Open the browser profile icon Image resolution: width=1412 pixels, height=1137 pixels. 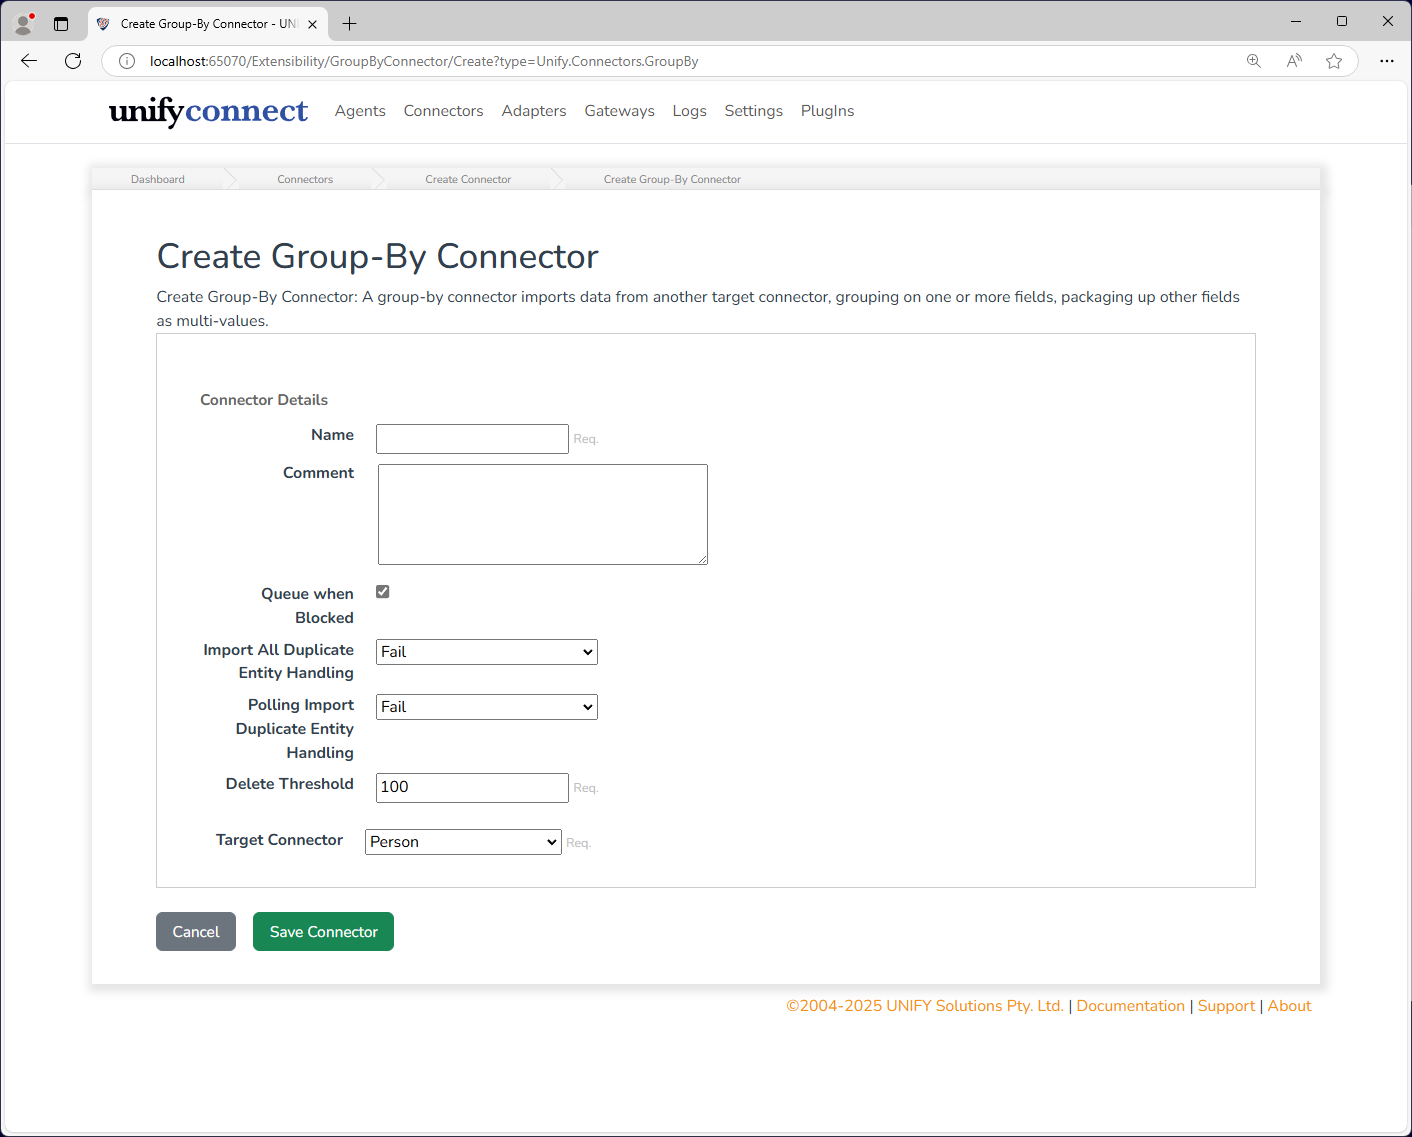pos(25,23)
